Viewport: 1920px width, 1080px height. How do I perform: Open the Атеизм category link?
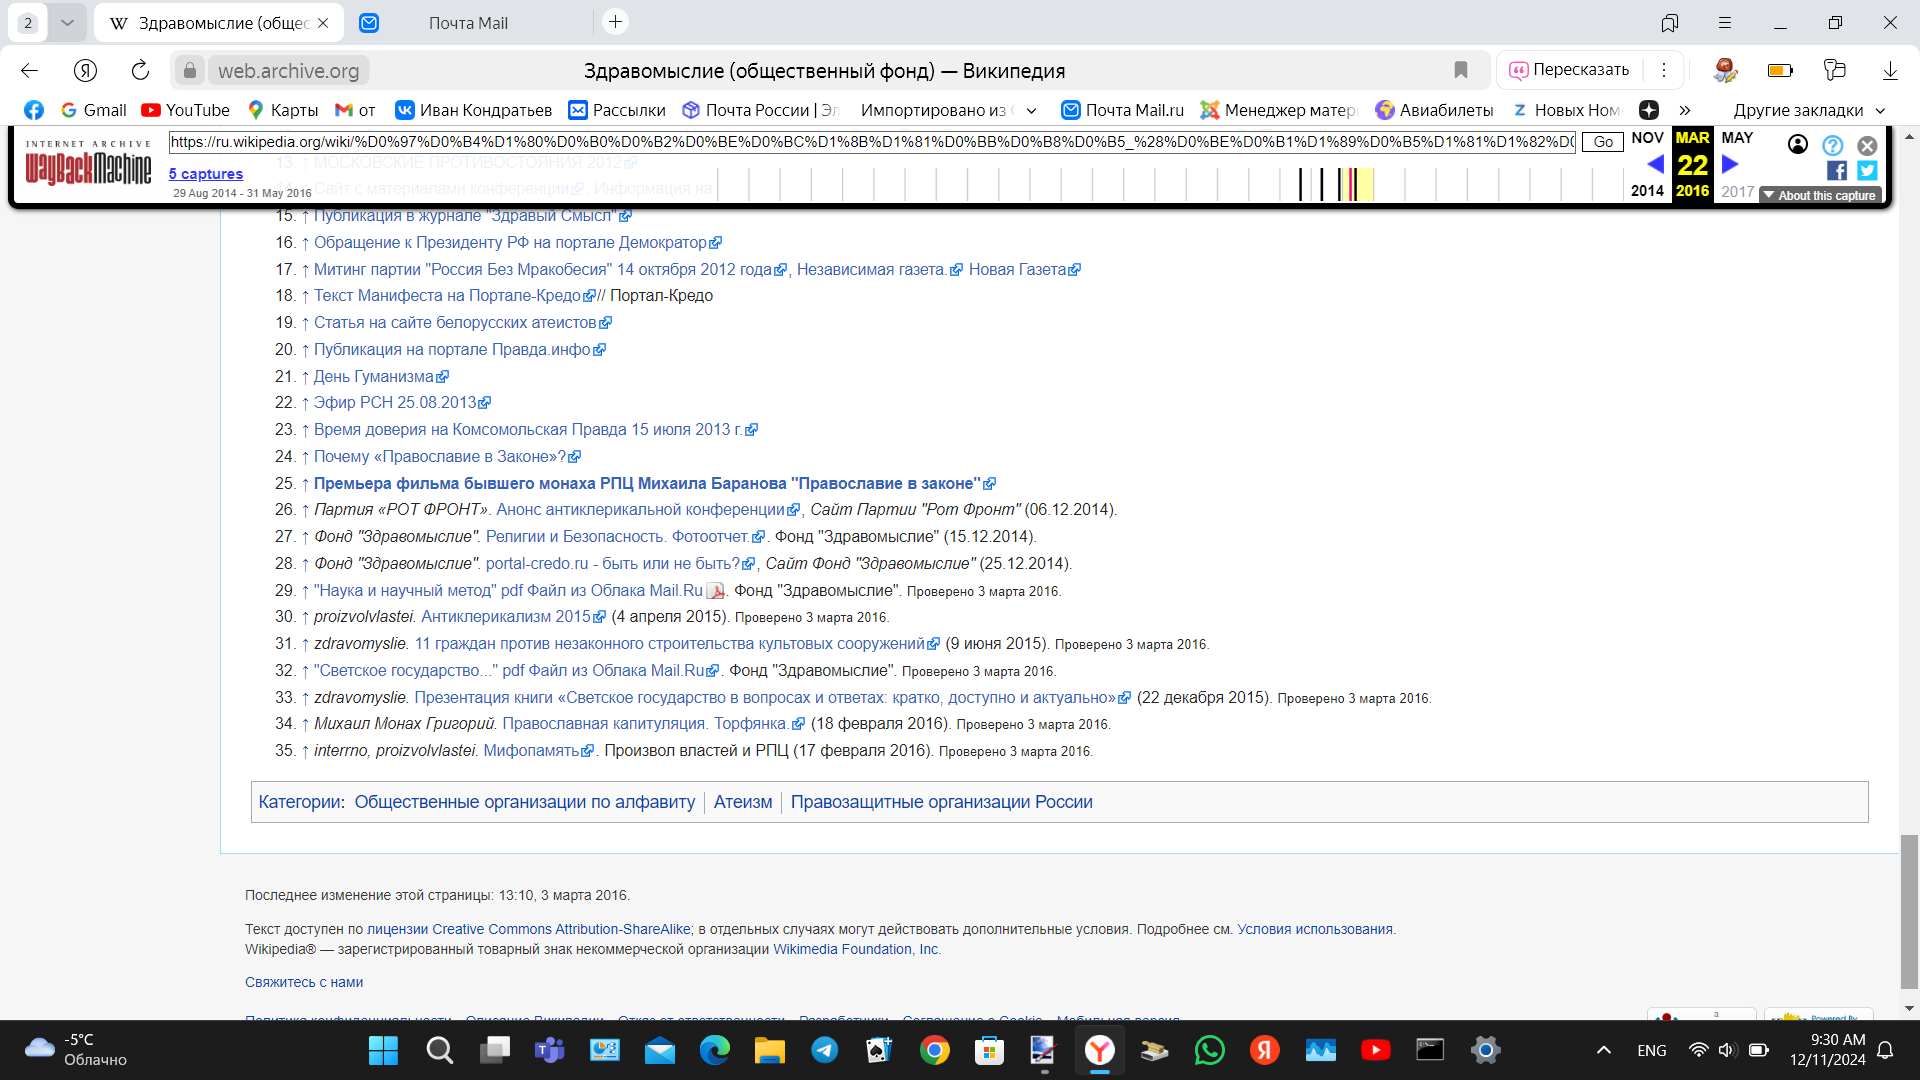tap(743, 802)
